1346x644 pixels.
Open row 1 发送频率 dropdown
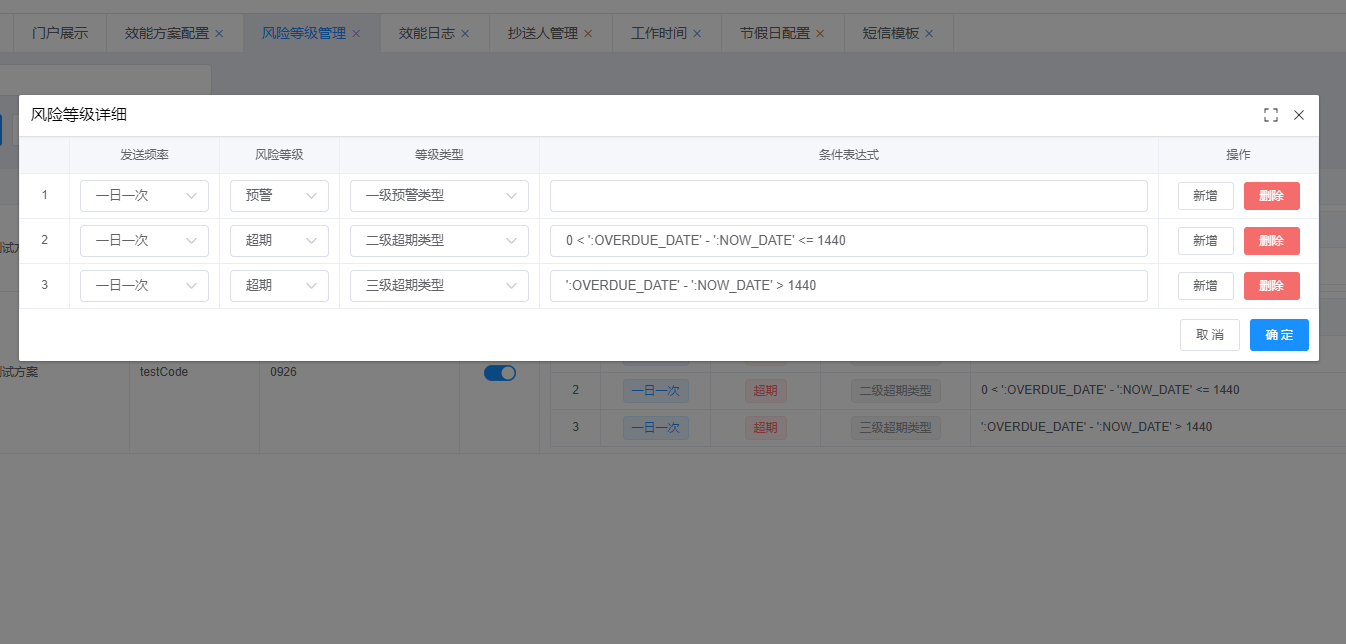pos(144,196)
